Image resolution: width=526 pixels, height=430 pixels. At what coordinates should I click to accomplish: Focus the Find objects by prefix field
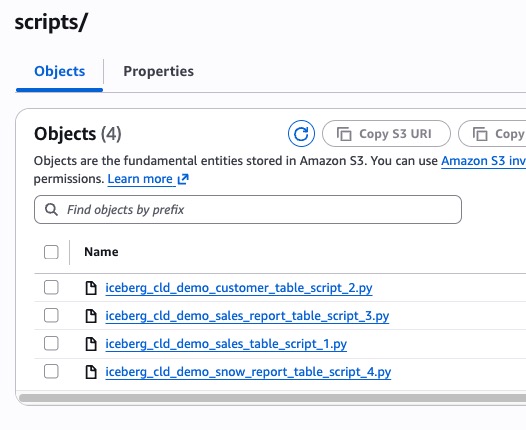(x=248, y=210)
